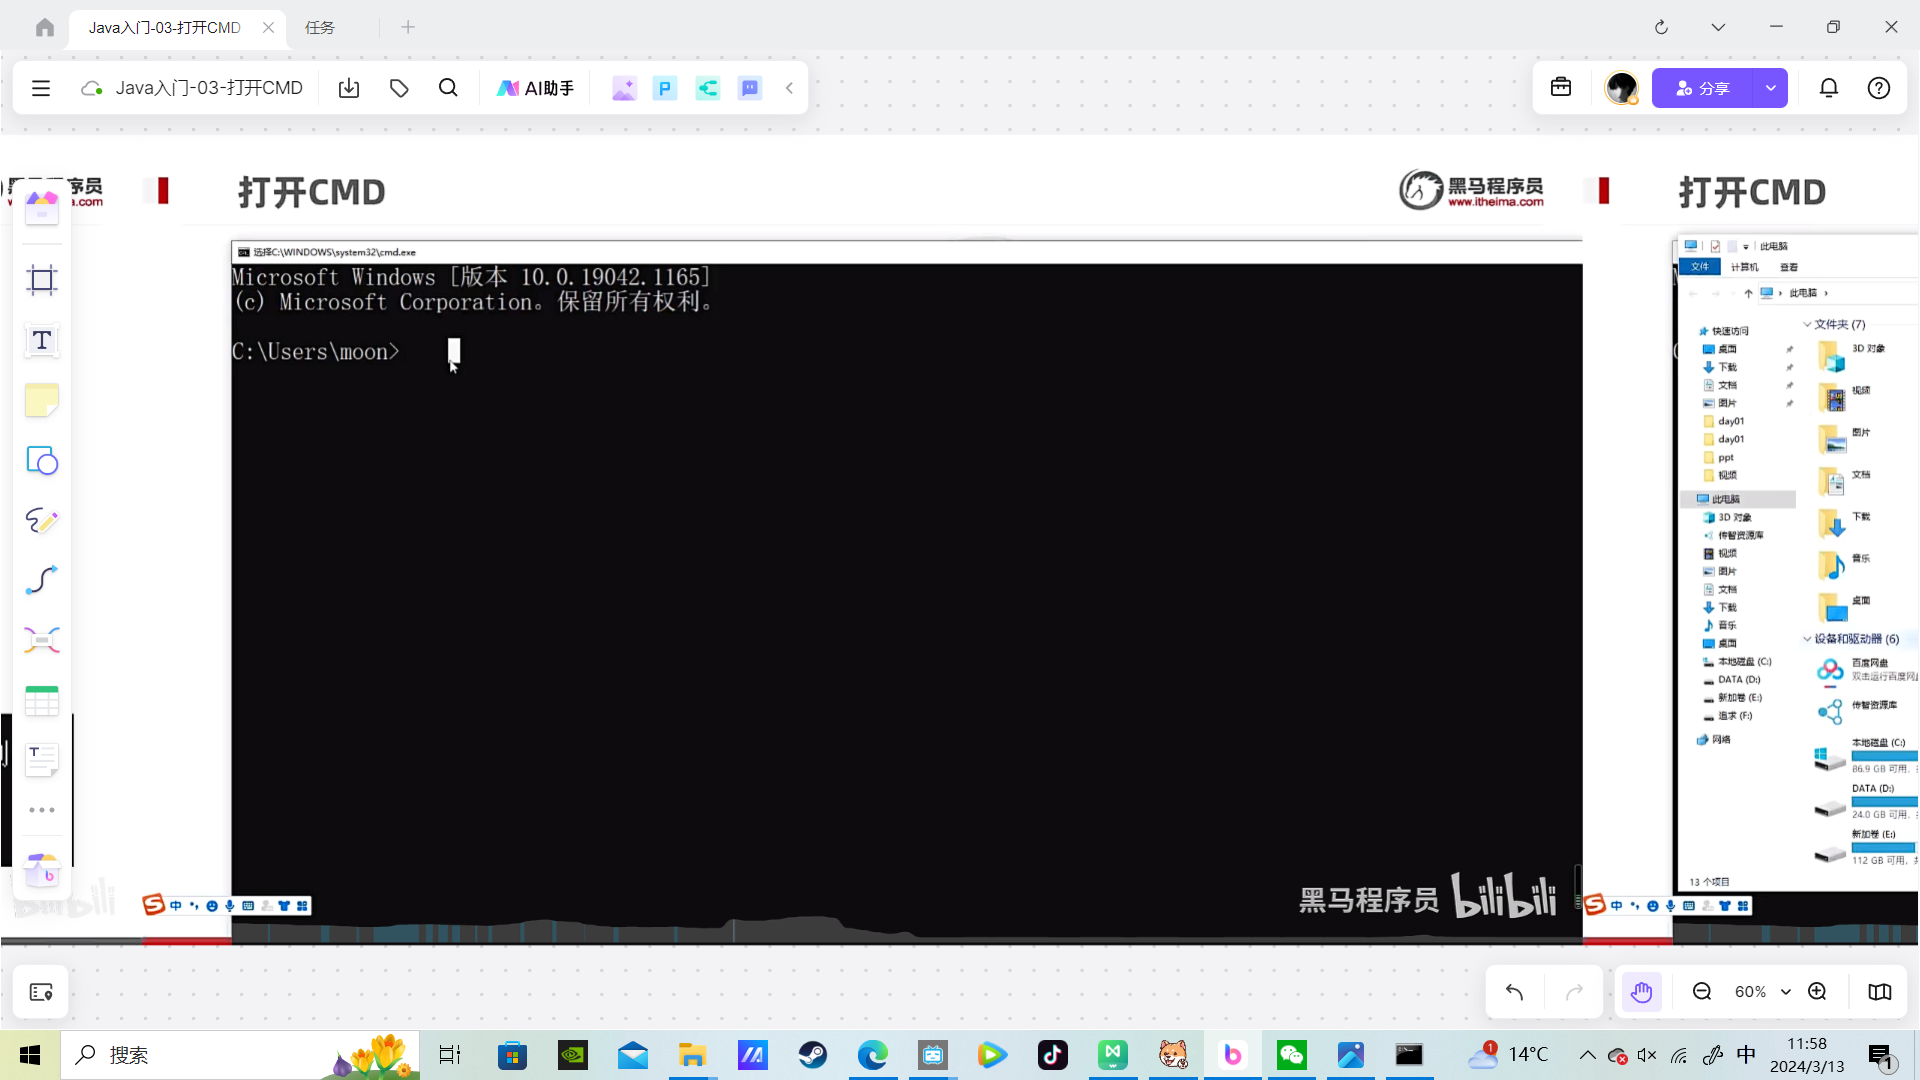This screenshot has width=1920, height=1080.
Task: Switch to the 任务 tab
Action: coord(320,27)
